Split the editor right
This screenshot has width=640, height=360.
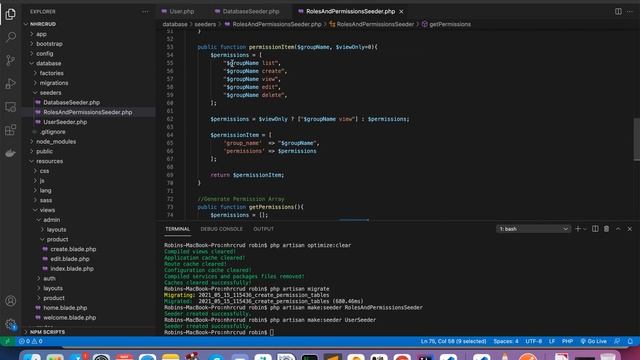tap(618, 11)
